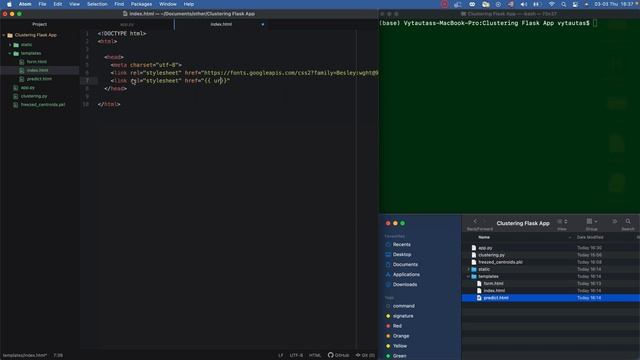Select the Red tag in Finder sidebar
This screenshot has width=640, height=360.
tap(397, 326)
